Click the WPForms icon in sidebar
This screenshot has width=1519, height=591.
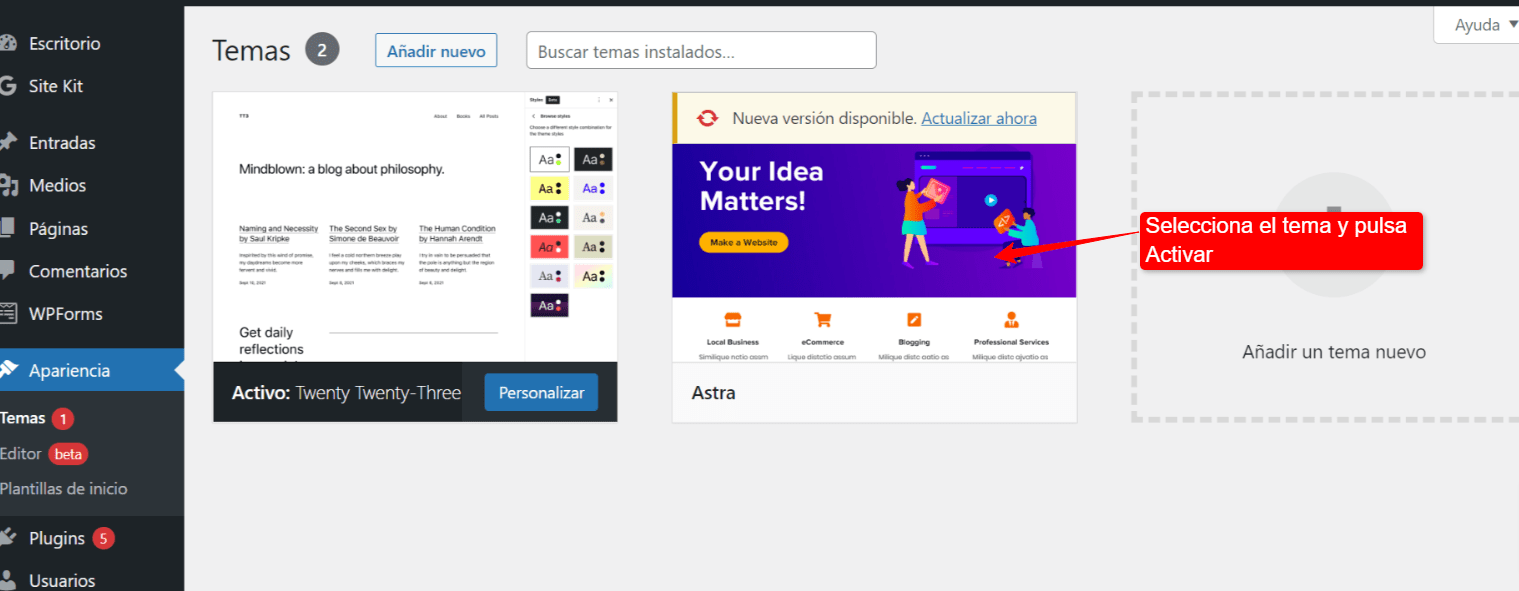(8, 314)
